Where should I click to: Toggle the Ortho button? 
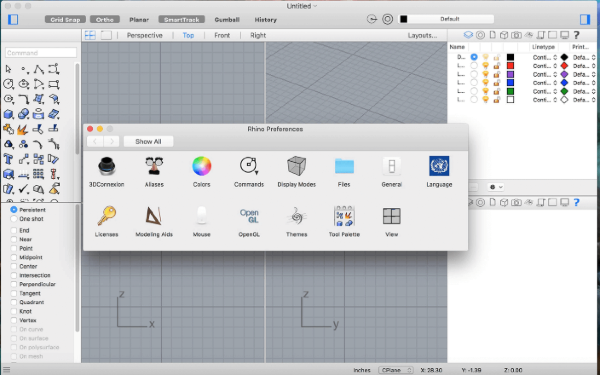click(x=105, y=20)
